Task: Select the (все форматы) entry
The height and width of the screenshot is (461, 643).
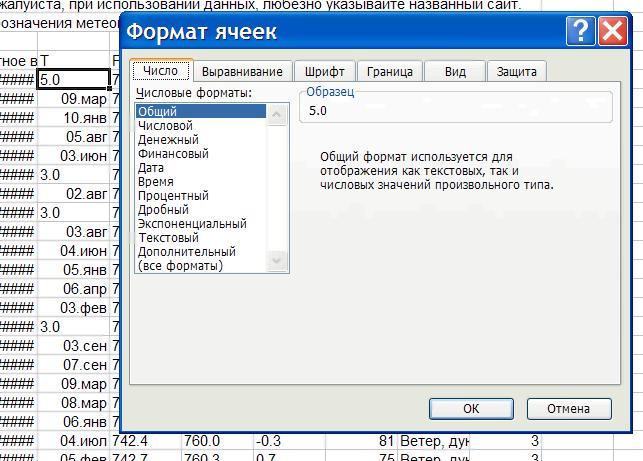Action: pyautogui.click(x=180, y=266)
